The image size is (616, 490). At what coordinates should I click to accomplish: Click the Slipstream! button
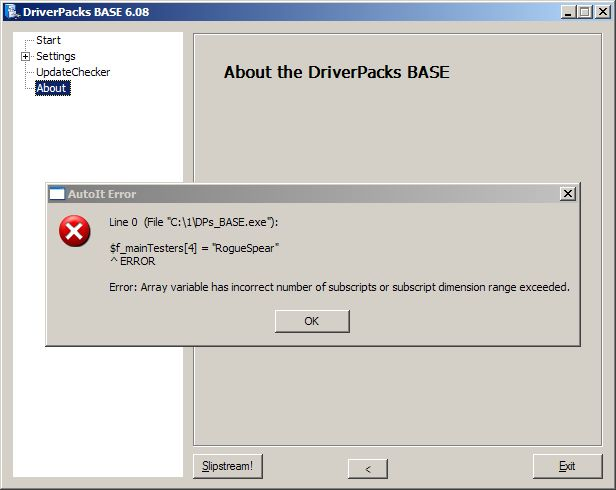coord(227,466)
